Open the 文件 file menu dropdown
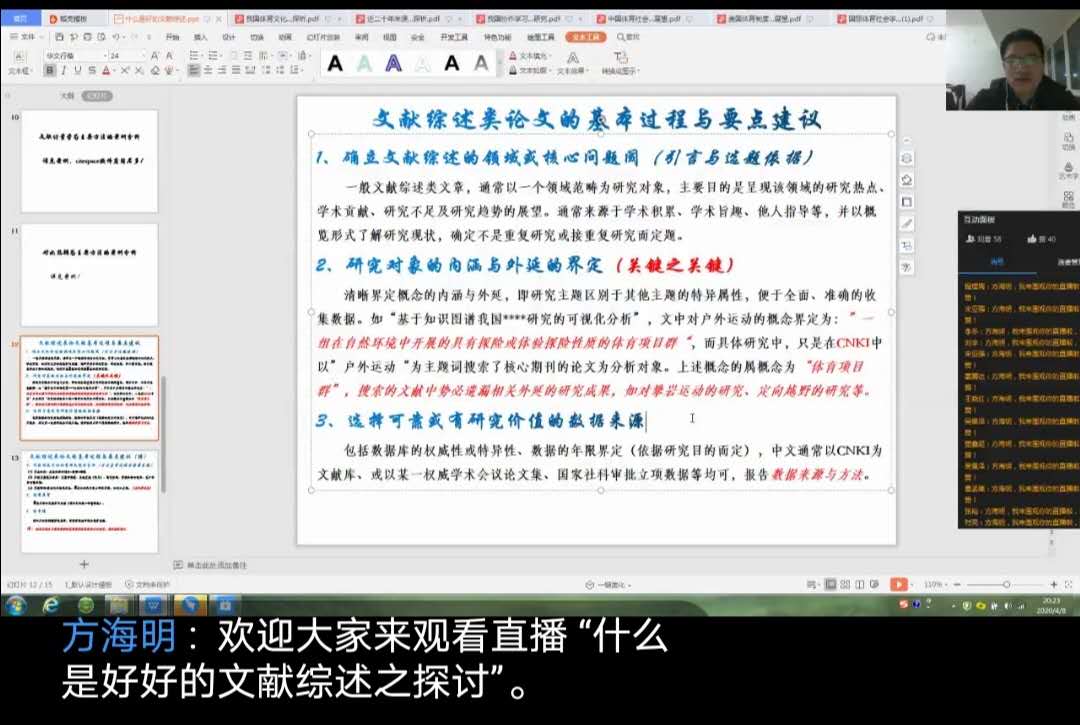The height and width of the screenshot is (725, 1080). tap(27, 37)
